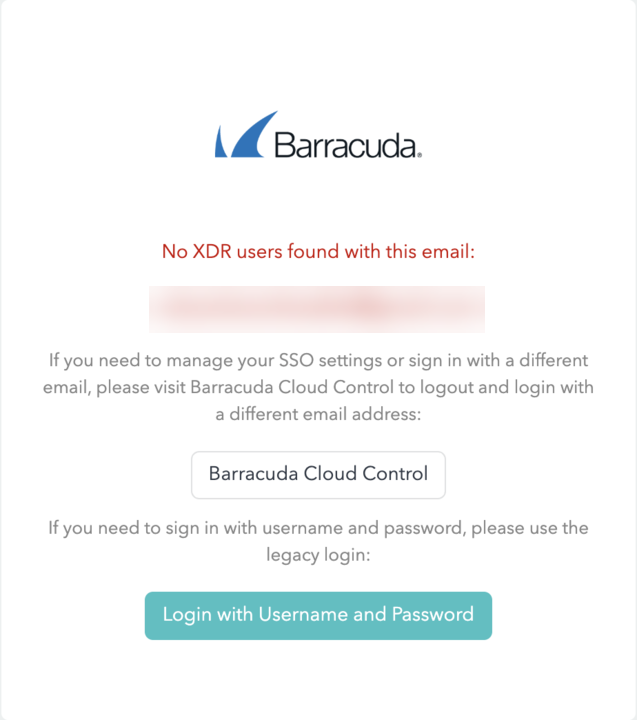Image resolution: width=637 pixels, height=720 pixels.
Task: Select the red 'No XDR users found' message
Action: (318, 252)
